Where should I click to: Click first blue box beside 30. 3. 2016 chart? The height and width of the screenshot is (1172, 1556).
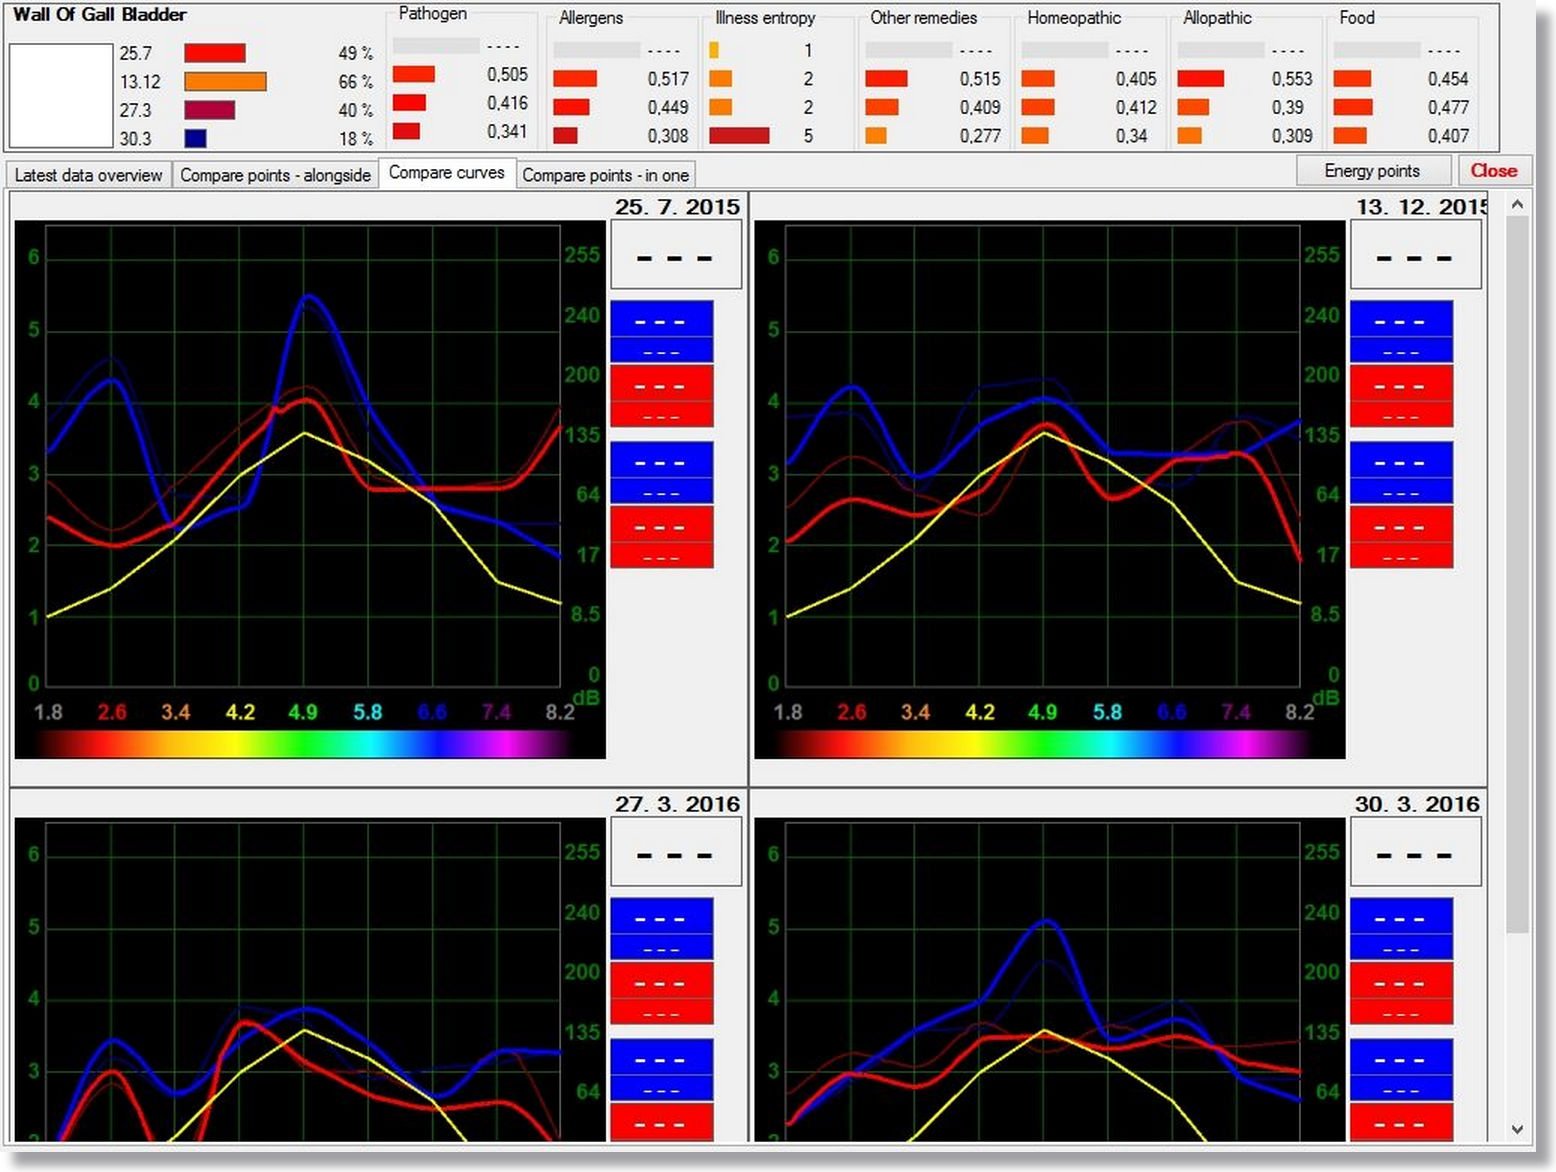(x=1400, y=928)
